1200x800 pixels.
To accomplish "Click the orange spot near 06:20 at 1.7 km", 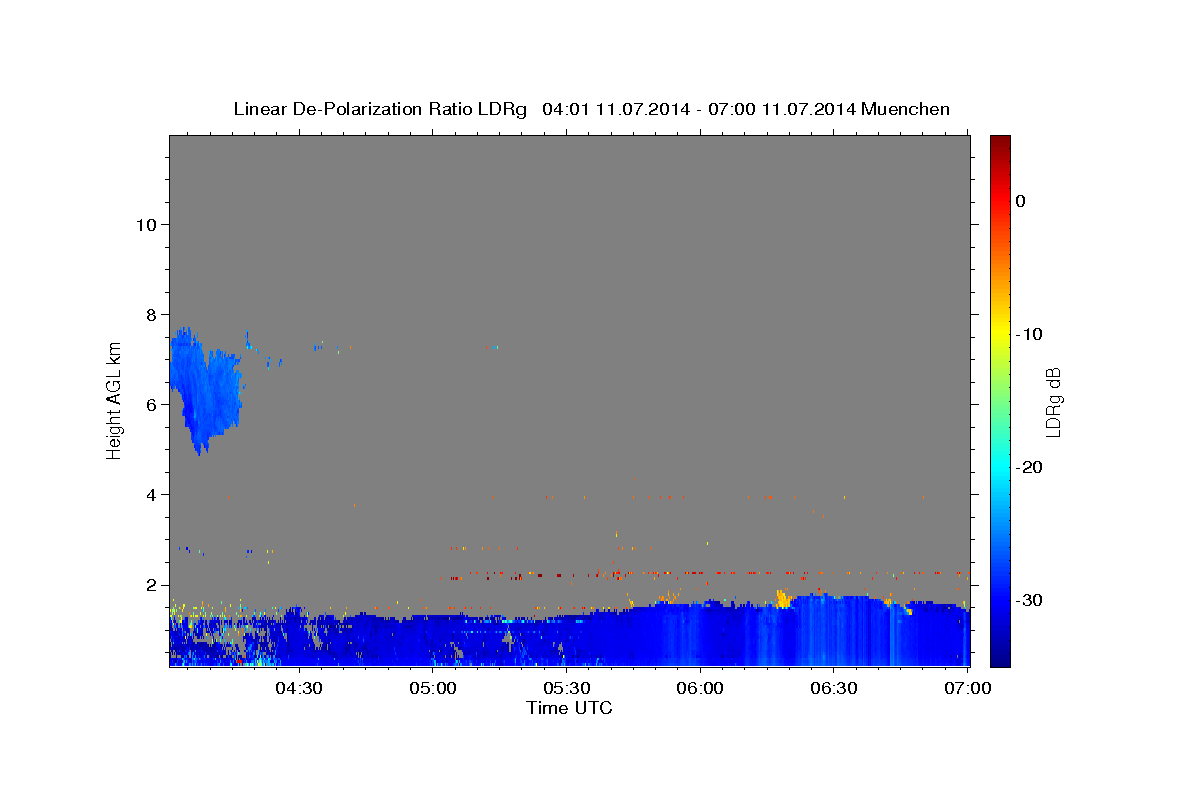I will (782, 600).
